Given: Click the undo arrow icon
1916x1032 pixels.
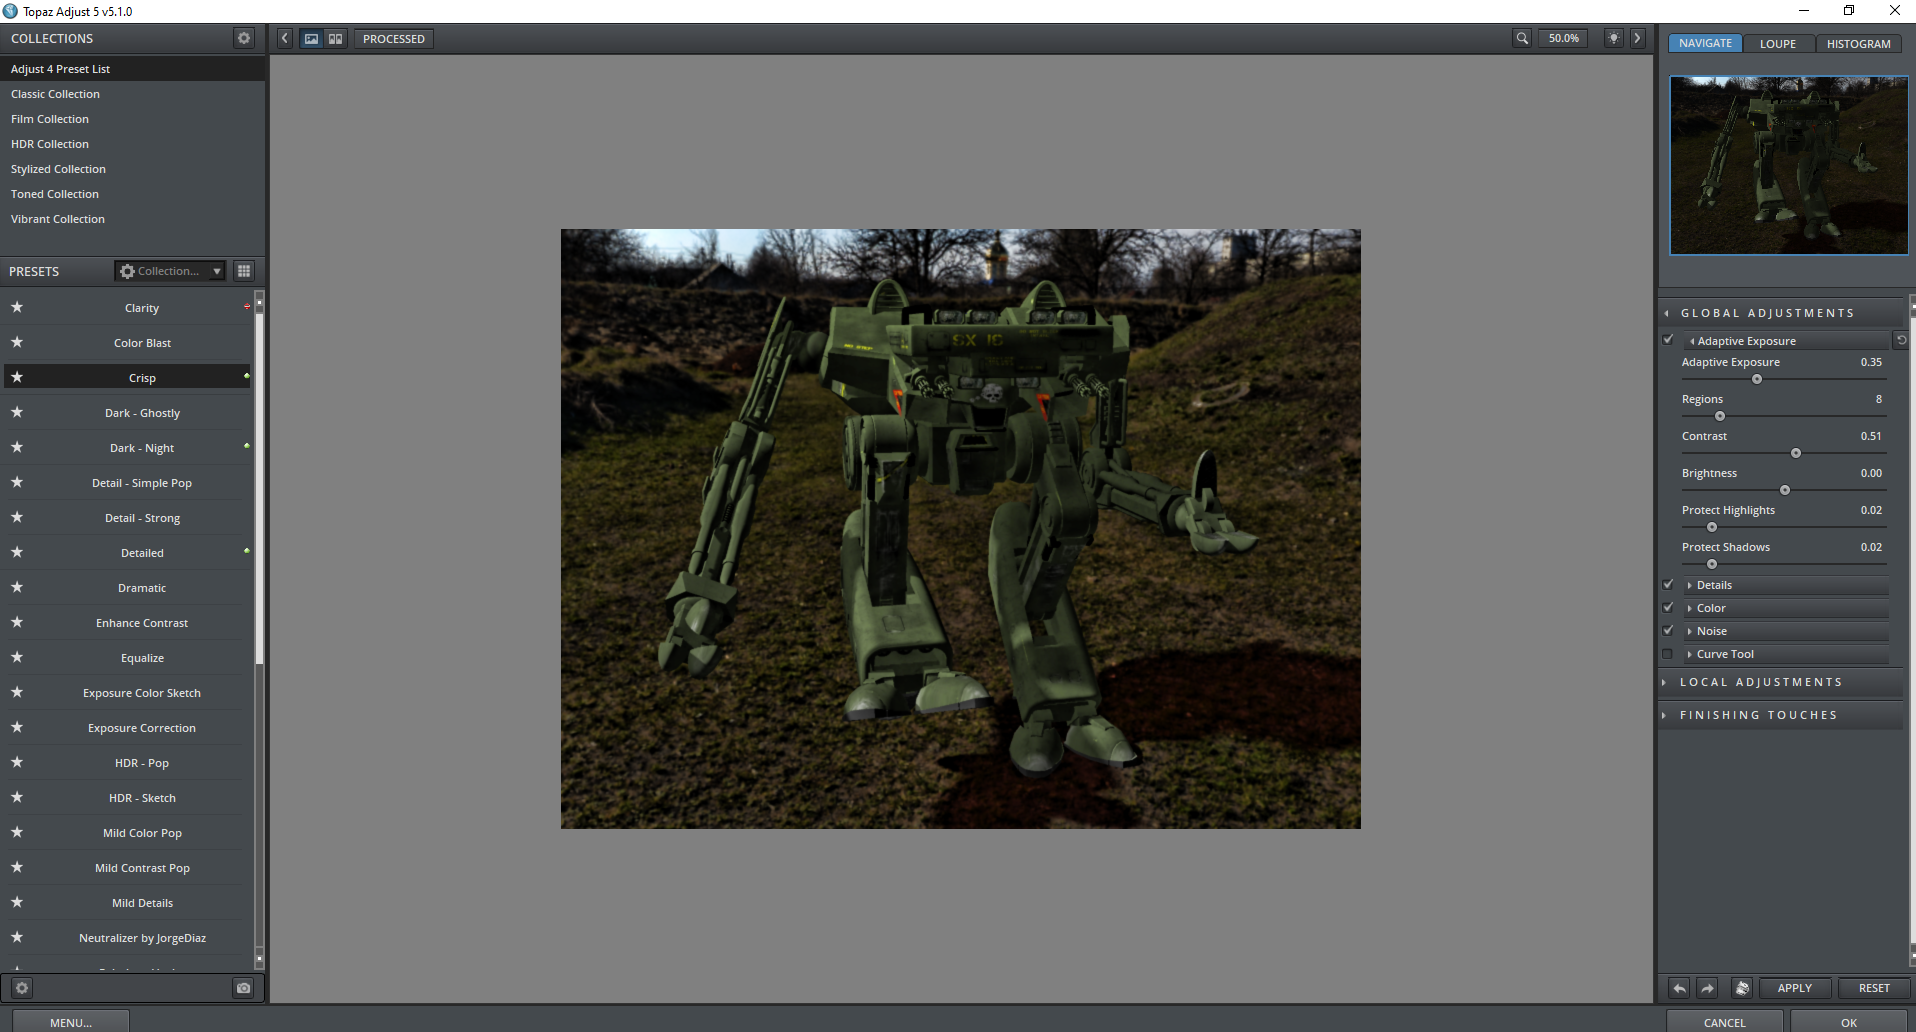Looking at the screenshot, I should tap(1680, 988).
